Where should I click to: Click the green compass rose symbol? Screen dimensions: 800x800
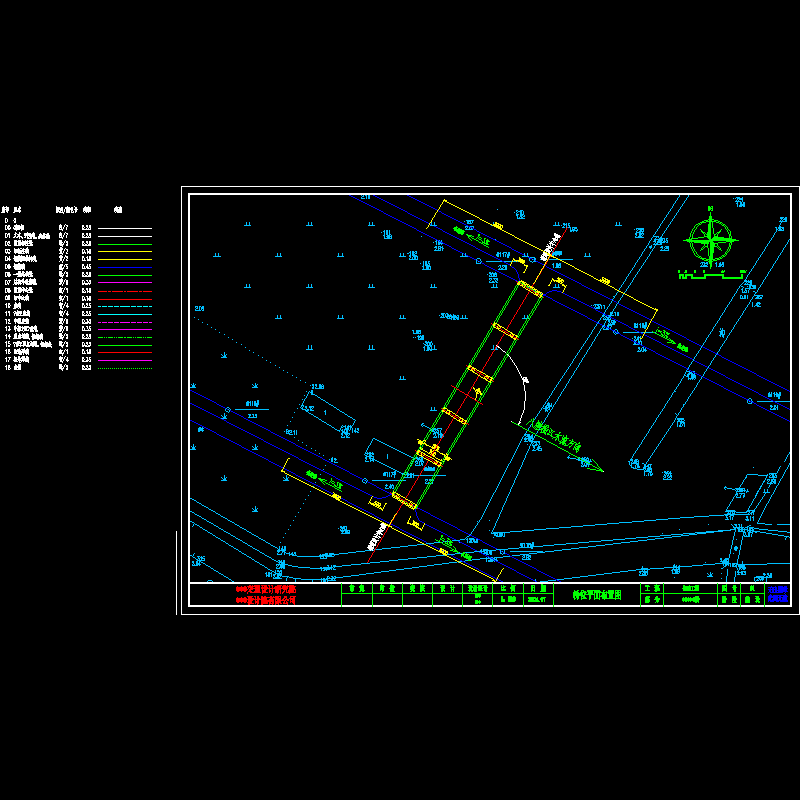(710, 238)
